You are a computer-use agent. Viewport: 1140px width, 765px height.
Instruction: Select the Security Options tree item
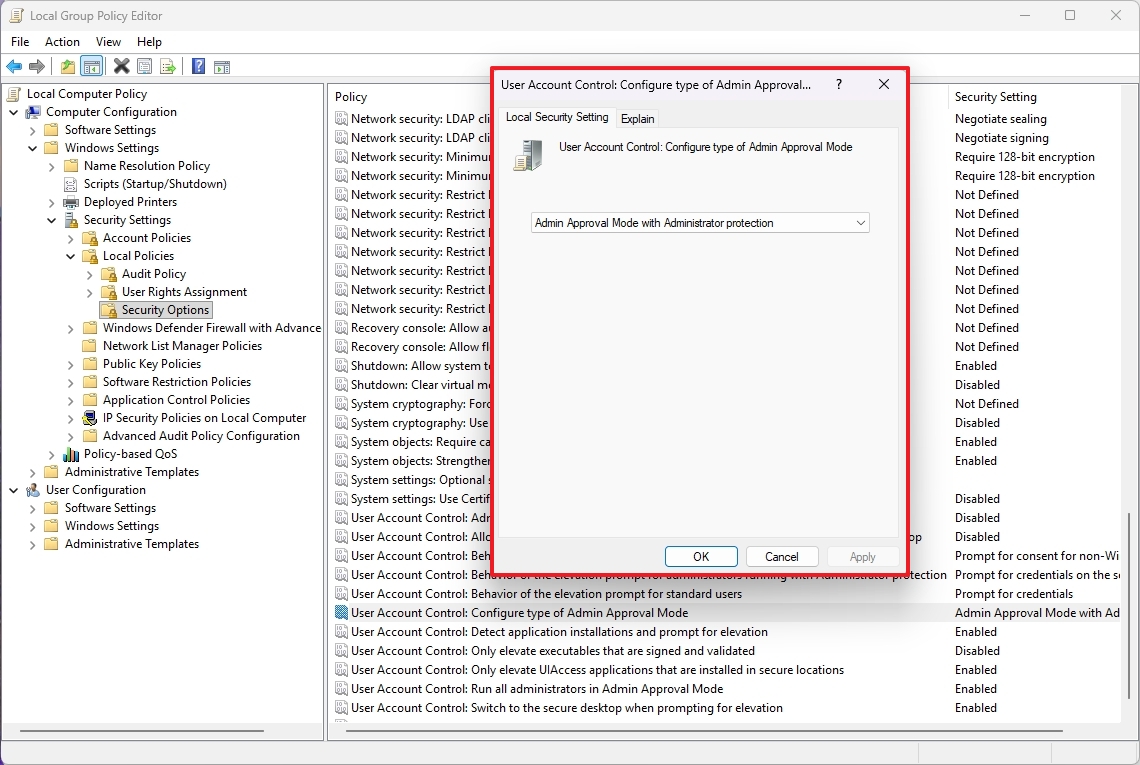(163, 309)
